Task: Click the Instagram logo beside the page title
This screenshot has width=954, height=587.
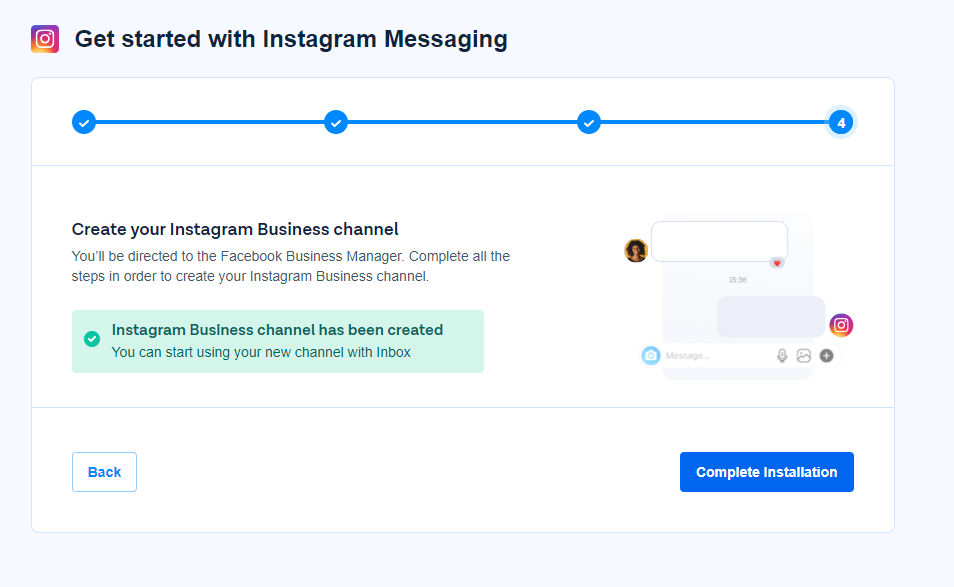Action: (45, 39)
